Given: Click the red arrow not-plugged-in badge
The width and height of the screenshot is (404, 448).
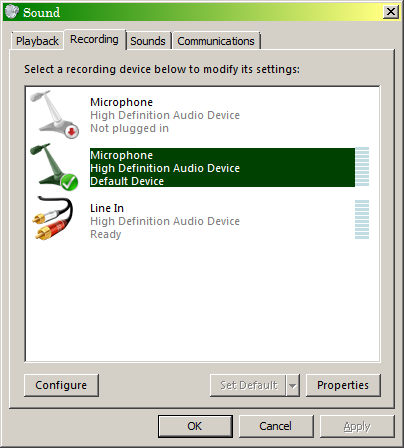Looking at the screenshot, I should [71, 131].
